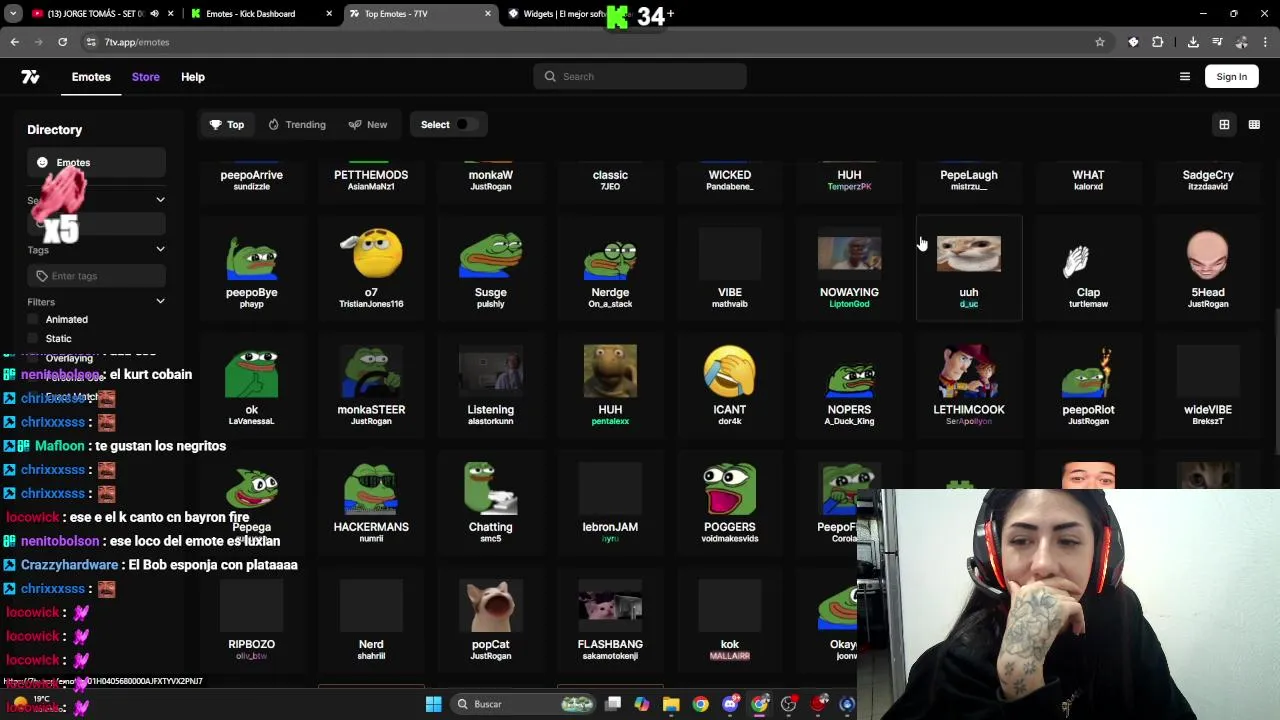Image resolution: width=1280 pixels, height=720 pixels.
Task: Open Copilot from the taskbar
Action: point(642,704)
